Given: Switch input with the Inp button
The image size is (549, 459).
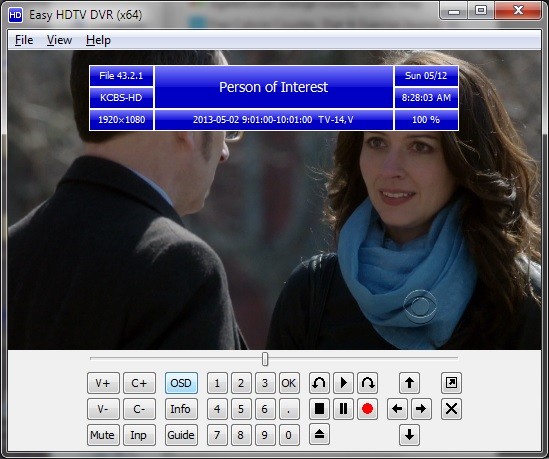Looking at the screenshot, I should (x=139, y=435).
